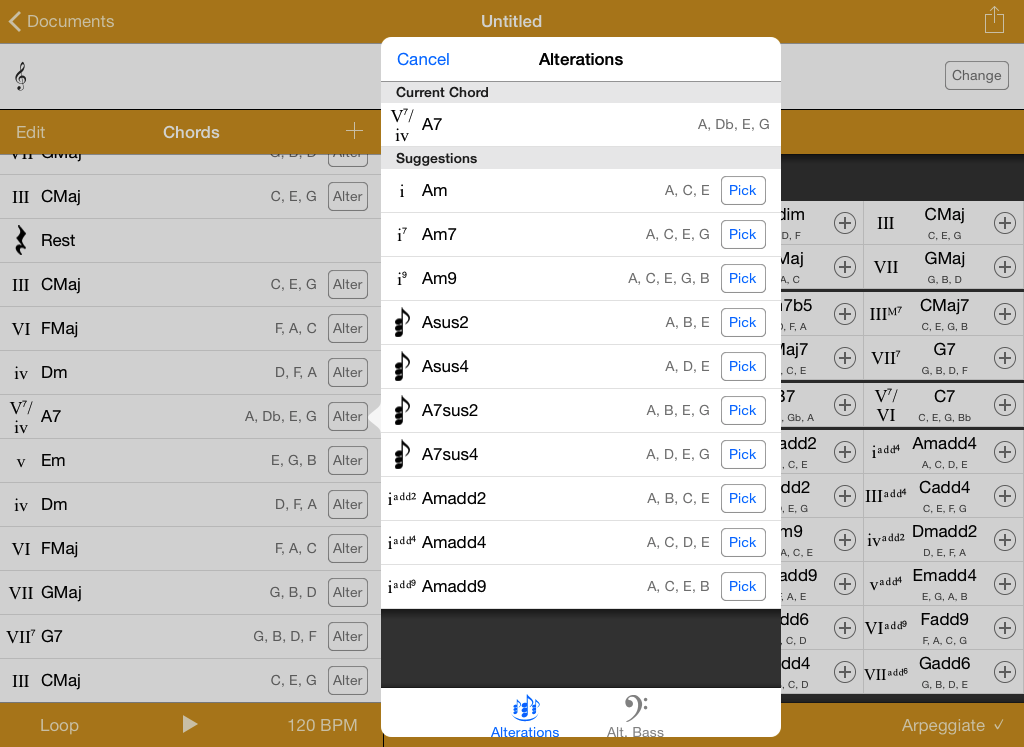Tap the share icon in top bar

pos(993,21)
